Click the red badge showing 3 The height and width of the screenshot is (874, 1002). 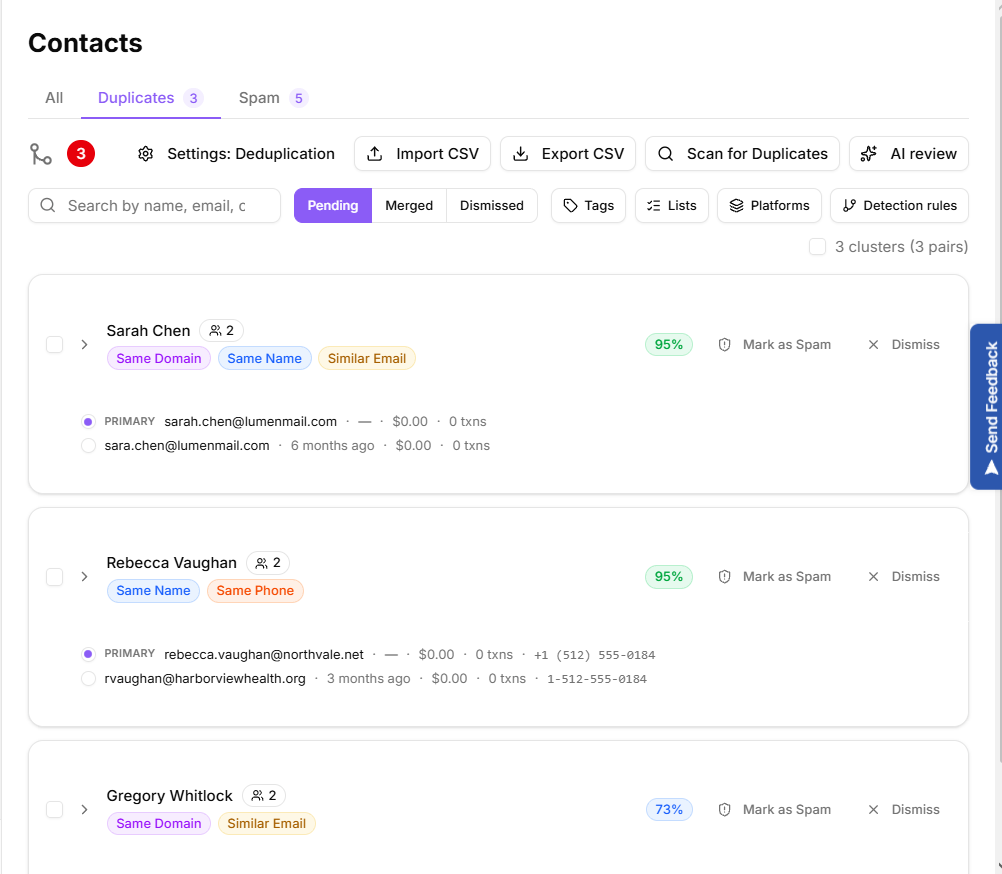tap(81, 154)
